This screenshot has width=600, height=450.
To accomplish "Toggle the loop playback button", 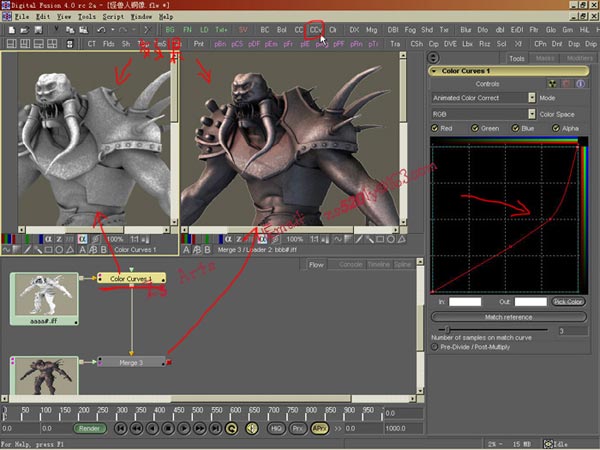I will coord(231,429).
